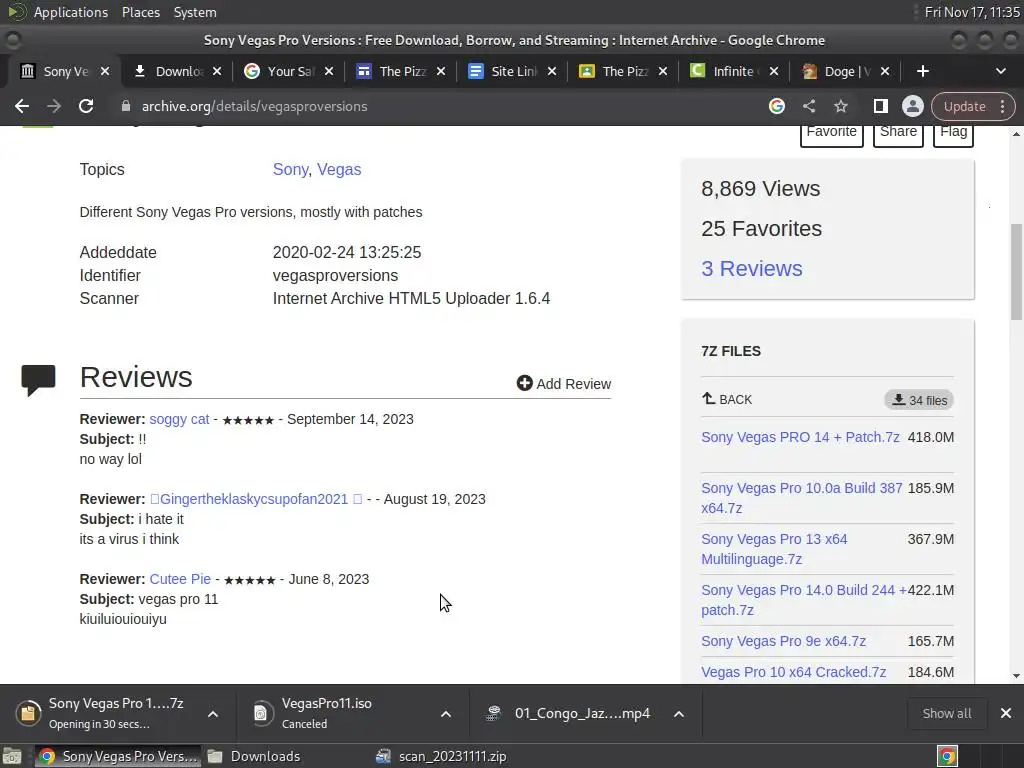Download Vegas Pro 10 x64 Cracked.7z
Image resolution: width=1024 pixels, height=768 pixels.
tap(793, 672)
